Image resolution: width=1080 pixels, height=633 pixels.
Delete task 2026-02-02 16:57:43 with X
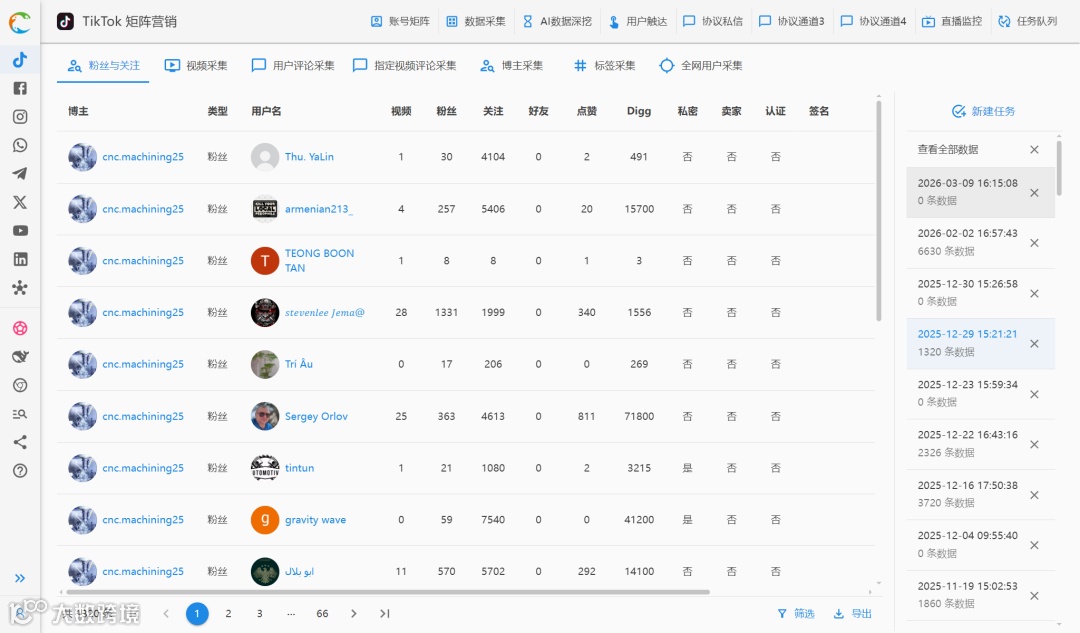tap(1034, 243)
